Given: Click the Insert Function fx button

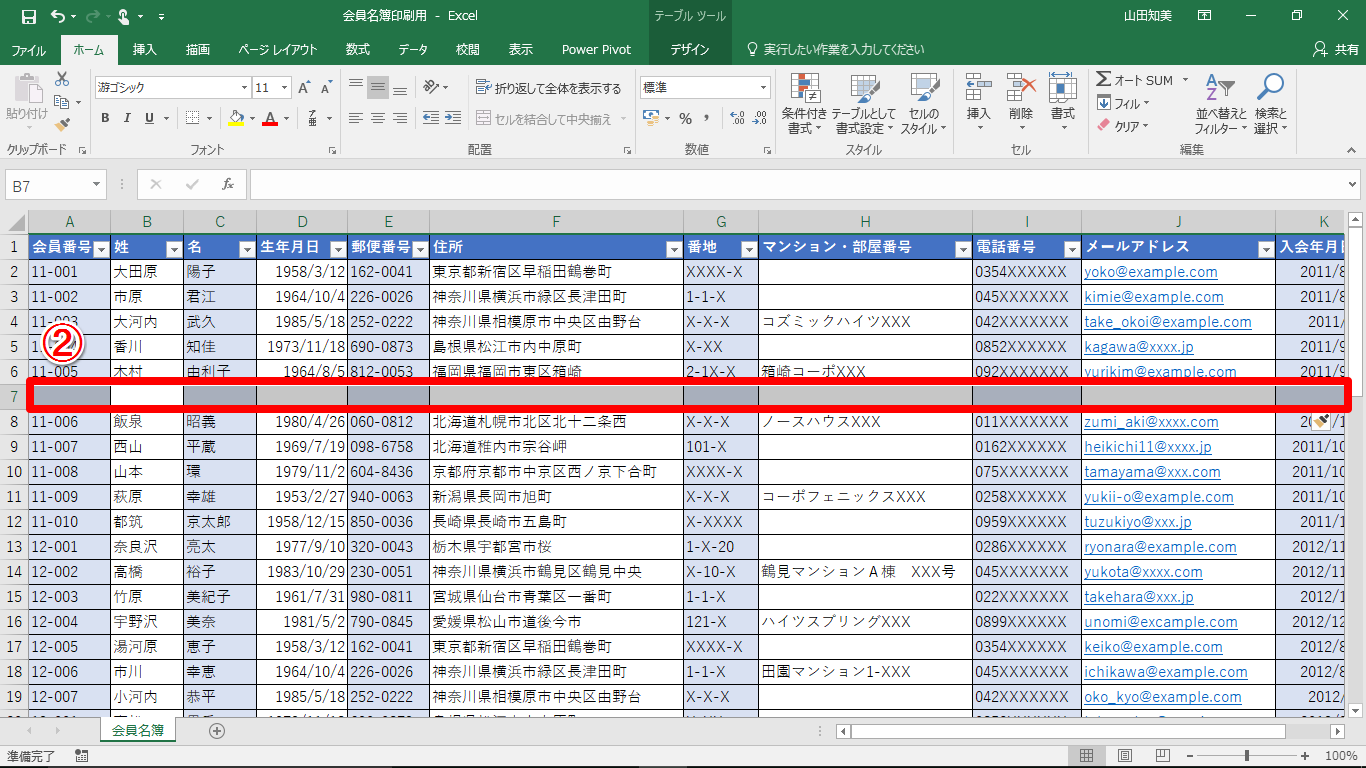Looking at the screenshot, I should (x=228, y=184).
